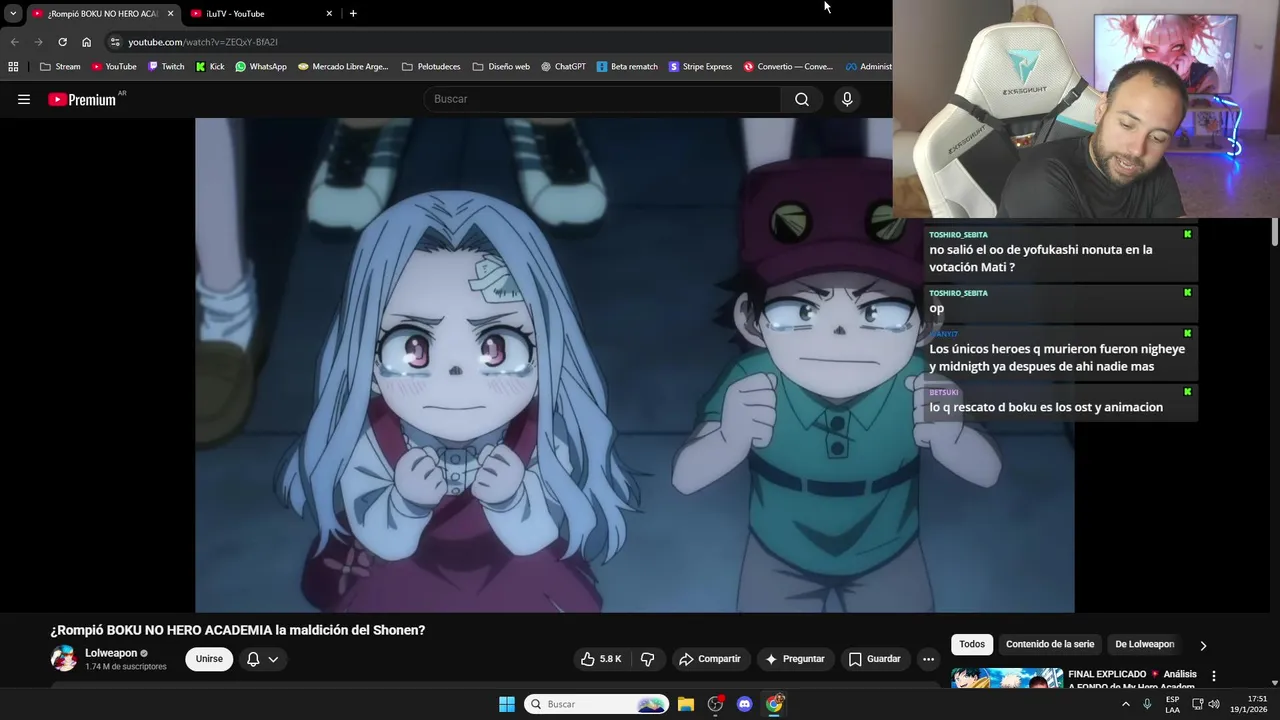Open volume control in tray
Screen dimensions: 1280x720
click(x=1214, y=704)
